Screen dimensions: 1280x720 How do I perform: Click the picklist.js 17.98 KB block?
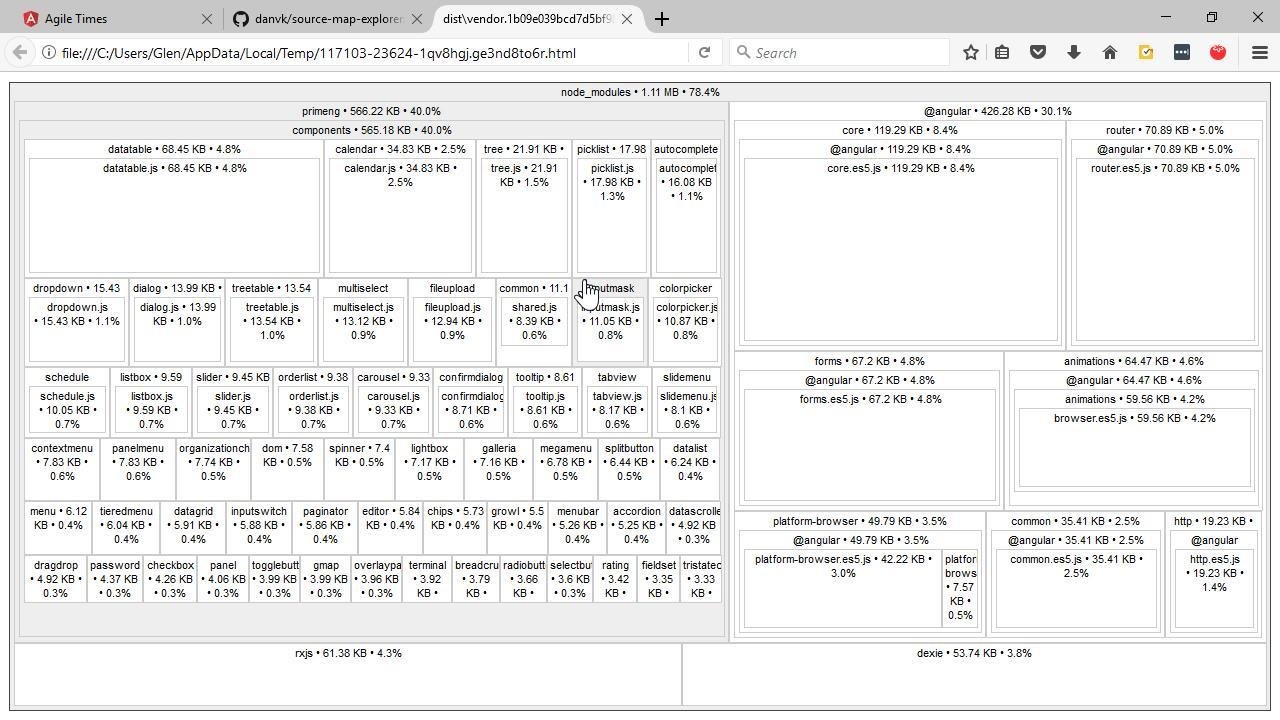(612, 215)
